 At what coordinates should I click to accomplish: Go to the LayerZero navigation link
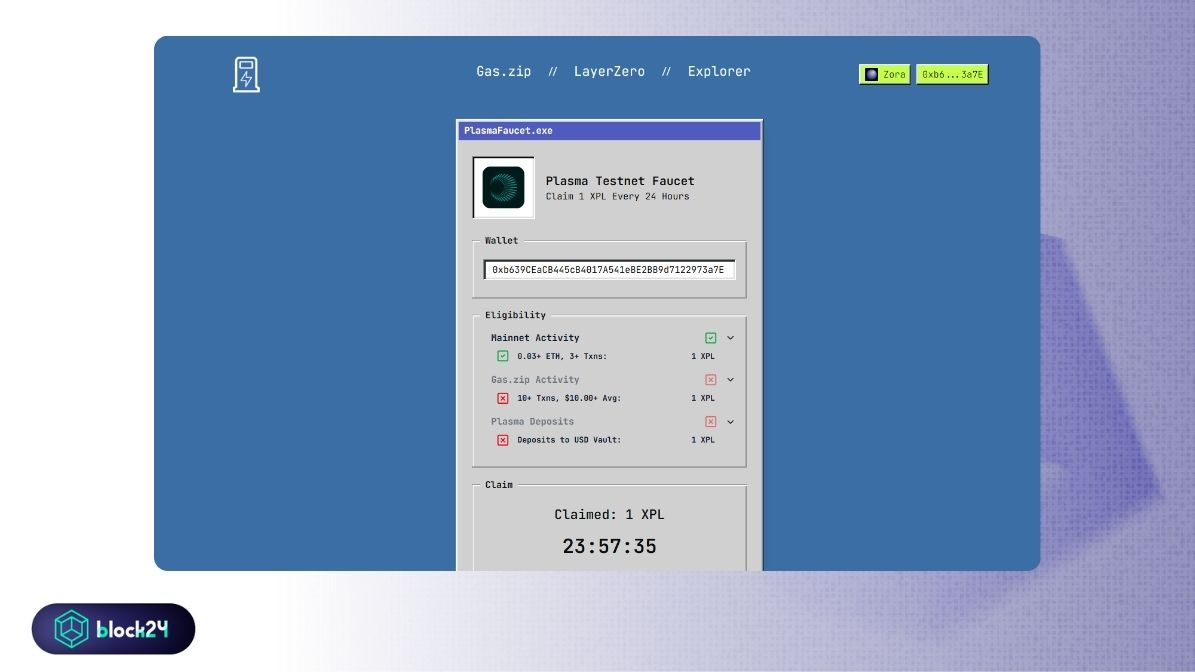[609, 72]
